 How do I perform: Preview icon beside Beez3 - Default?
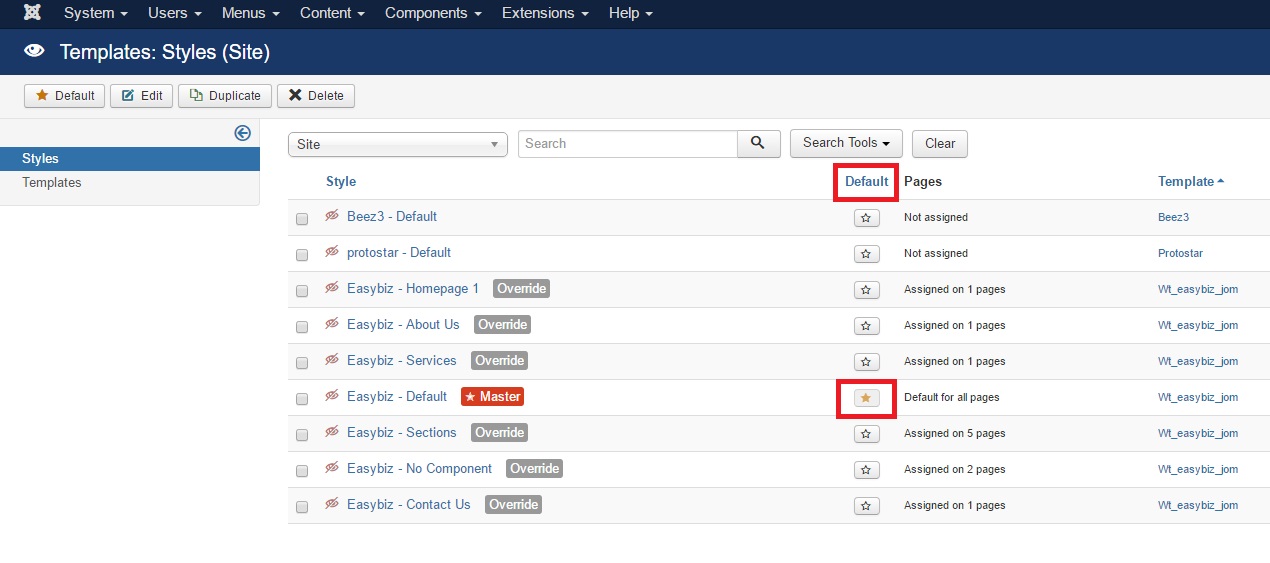(x=332, y=216)
